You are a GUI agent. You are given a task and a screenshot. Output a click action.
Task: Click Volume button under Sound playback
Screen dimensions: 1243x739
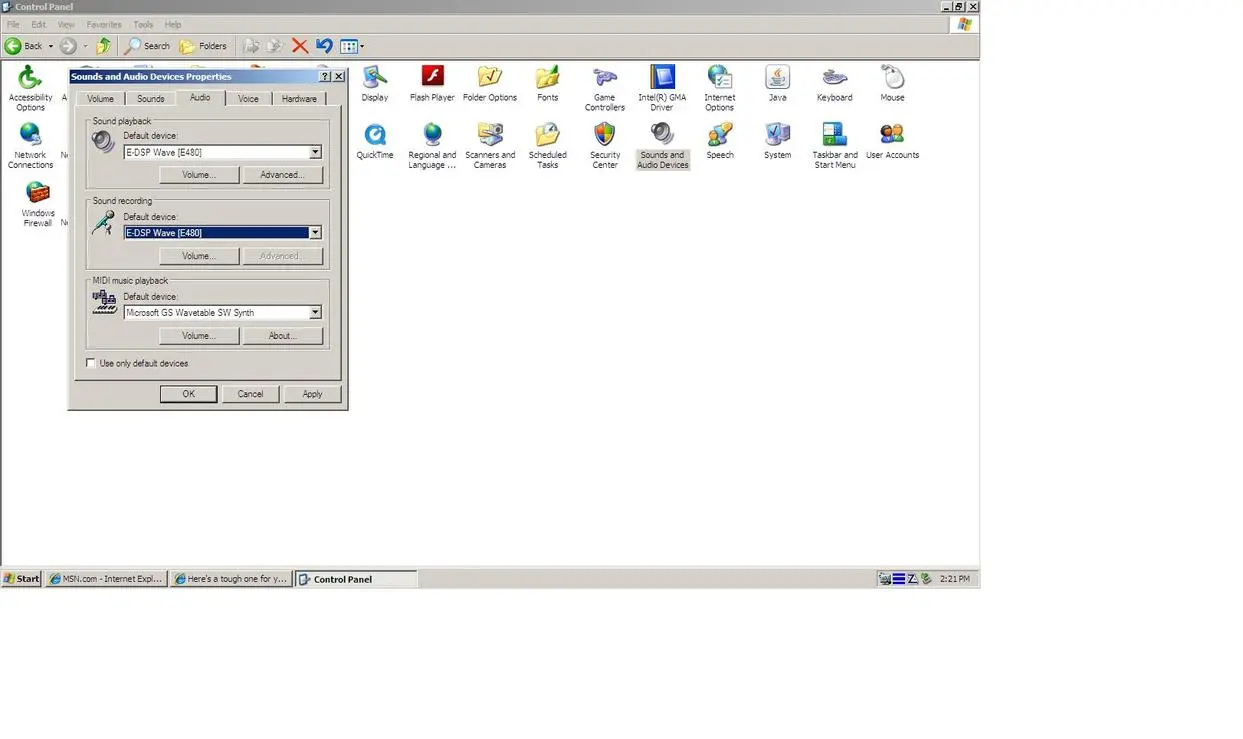coord(199,175)
